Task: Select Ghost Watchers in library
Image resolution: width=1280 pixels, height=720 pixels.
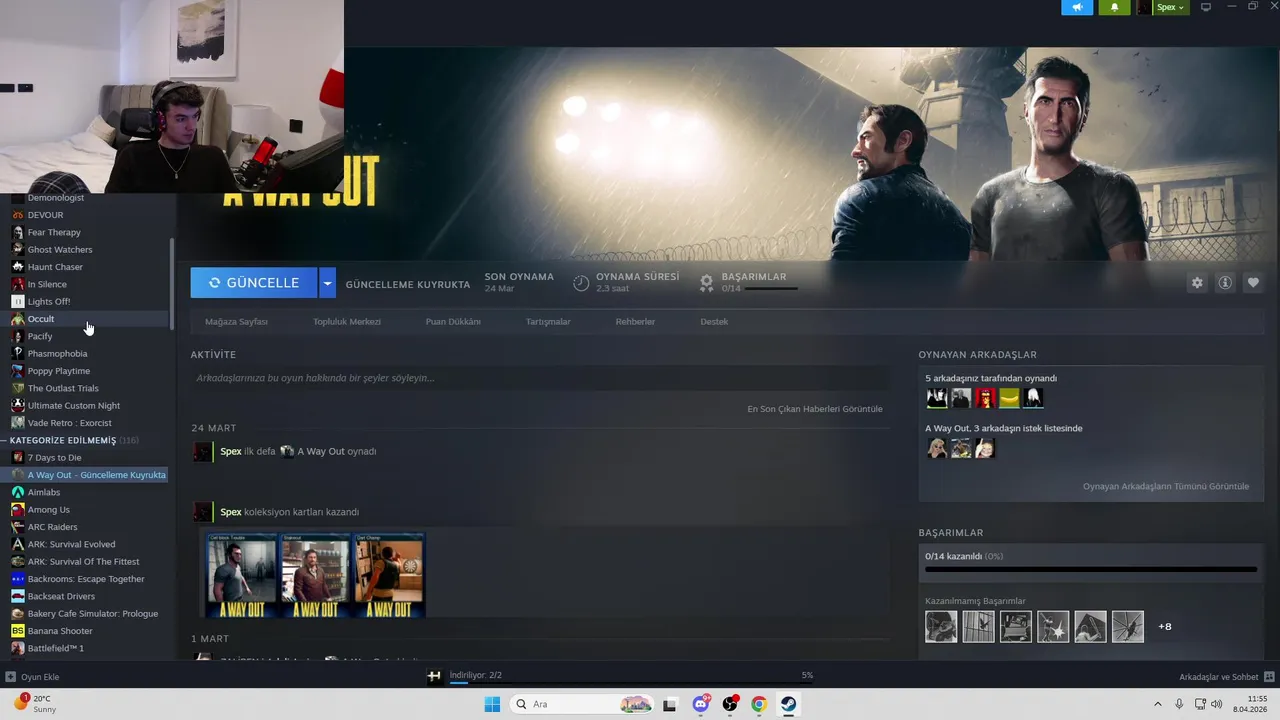Action: click(x=60, y=250)
